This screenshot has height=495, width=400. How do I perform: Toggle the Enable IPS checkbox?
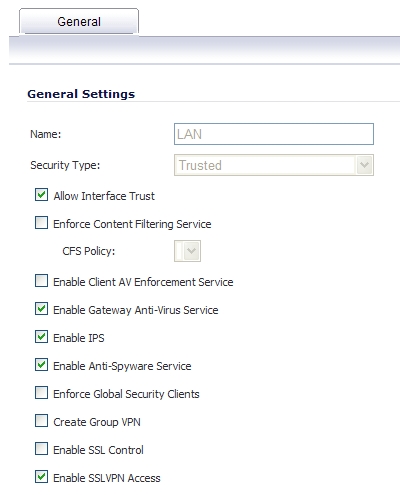(41, 337)
